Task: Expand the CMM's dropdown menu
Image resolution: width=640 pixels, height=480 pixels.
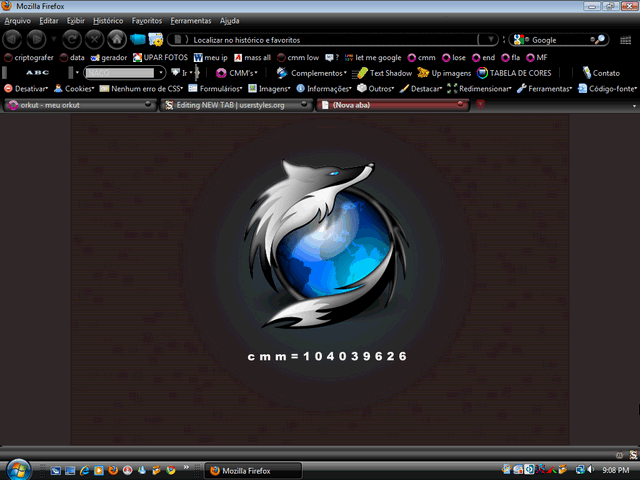Action: [237, 73]
